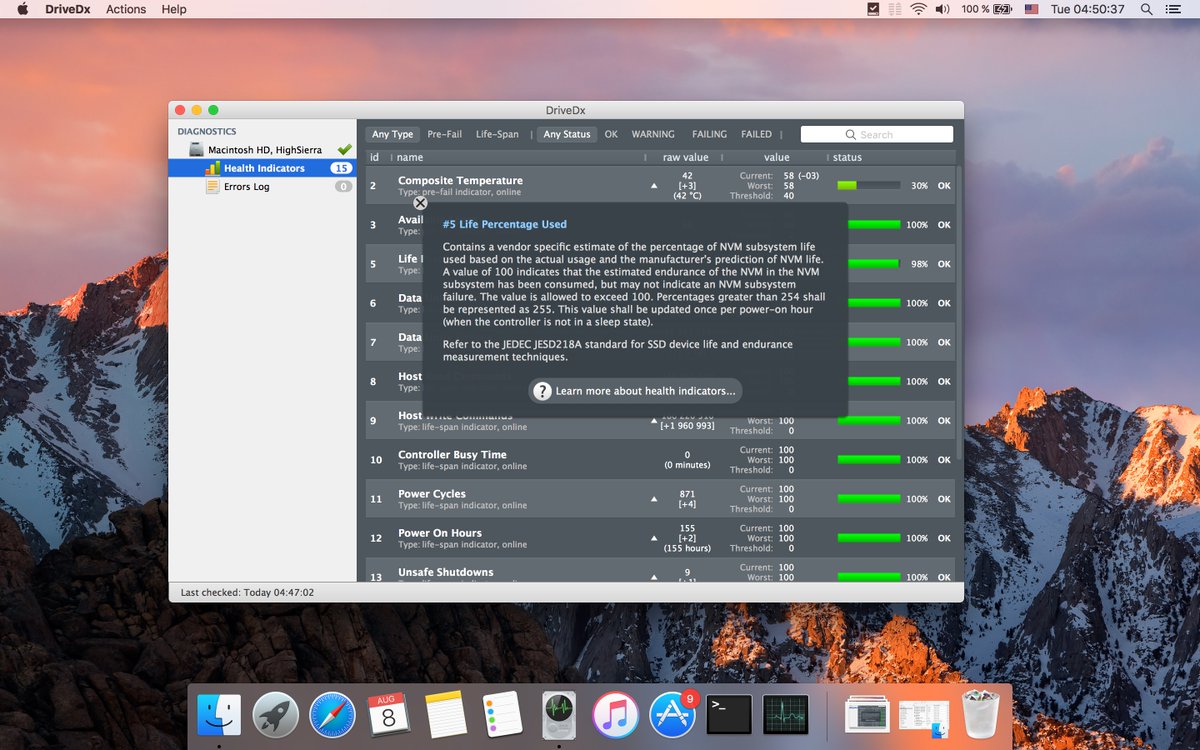
Task: Show only FAILING status indicators
Action: click(x=709, y=134)
